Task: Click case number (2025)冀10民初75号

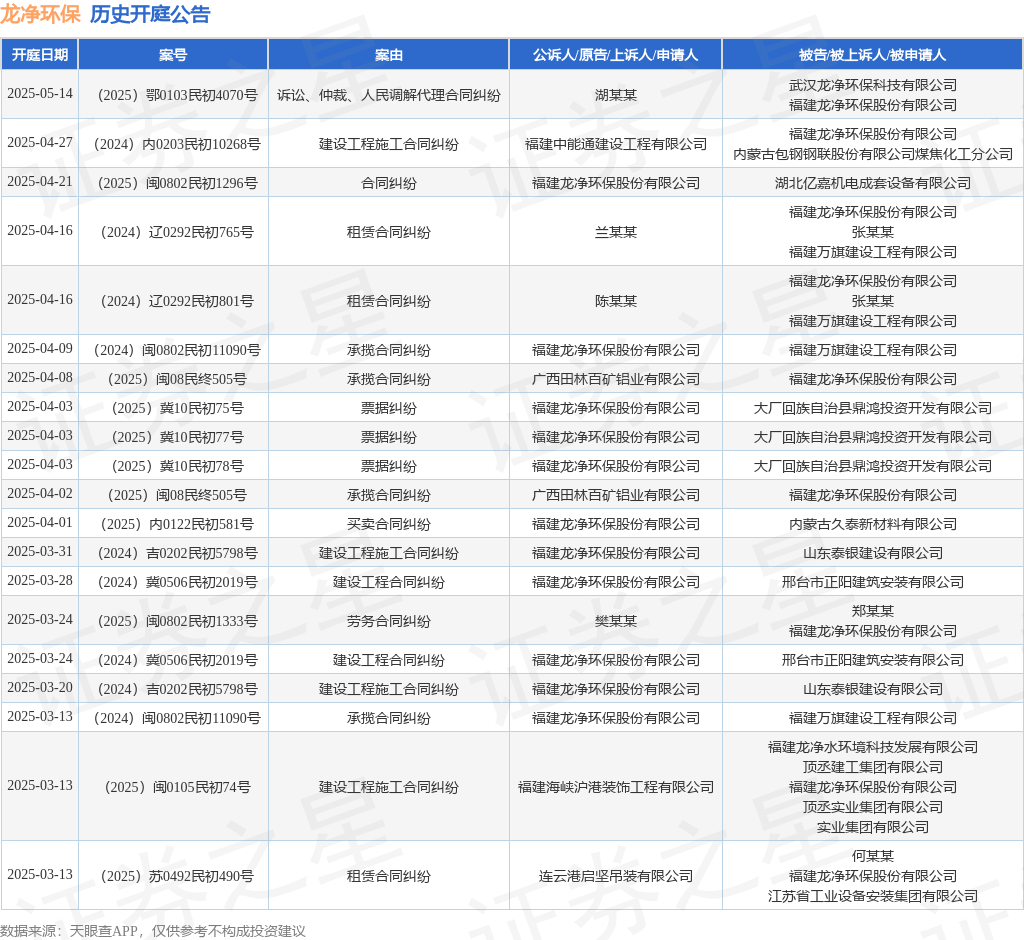Action: (177, 409)
